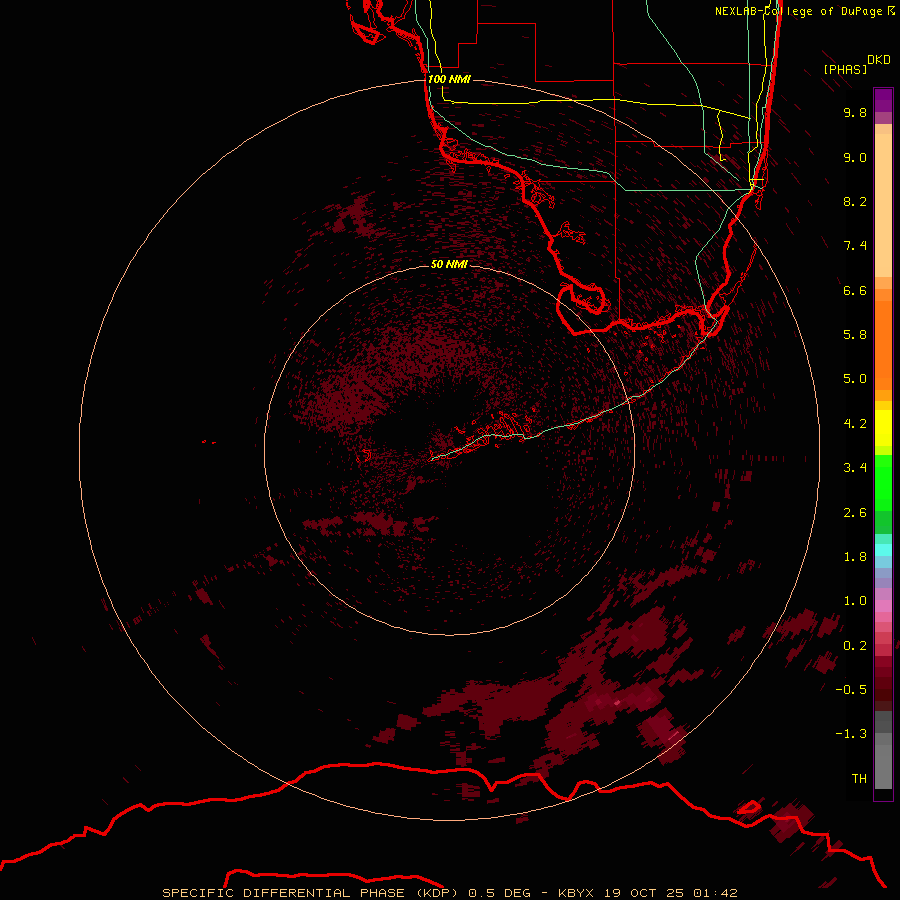Screen dimensions: 900x900
Task: Click the 8.2 scale value
Action: coord(855,201)
